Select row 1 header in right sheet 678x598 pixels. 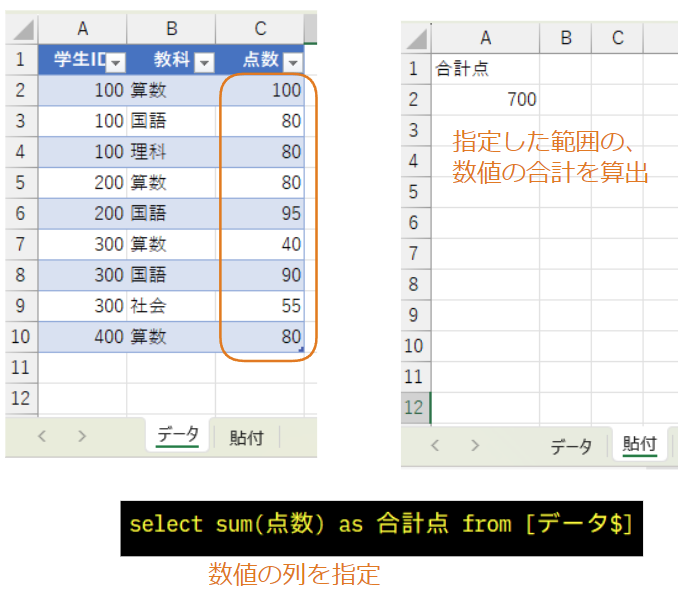pyautogui.click(x=416, y=69)
